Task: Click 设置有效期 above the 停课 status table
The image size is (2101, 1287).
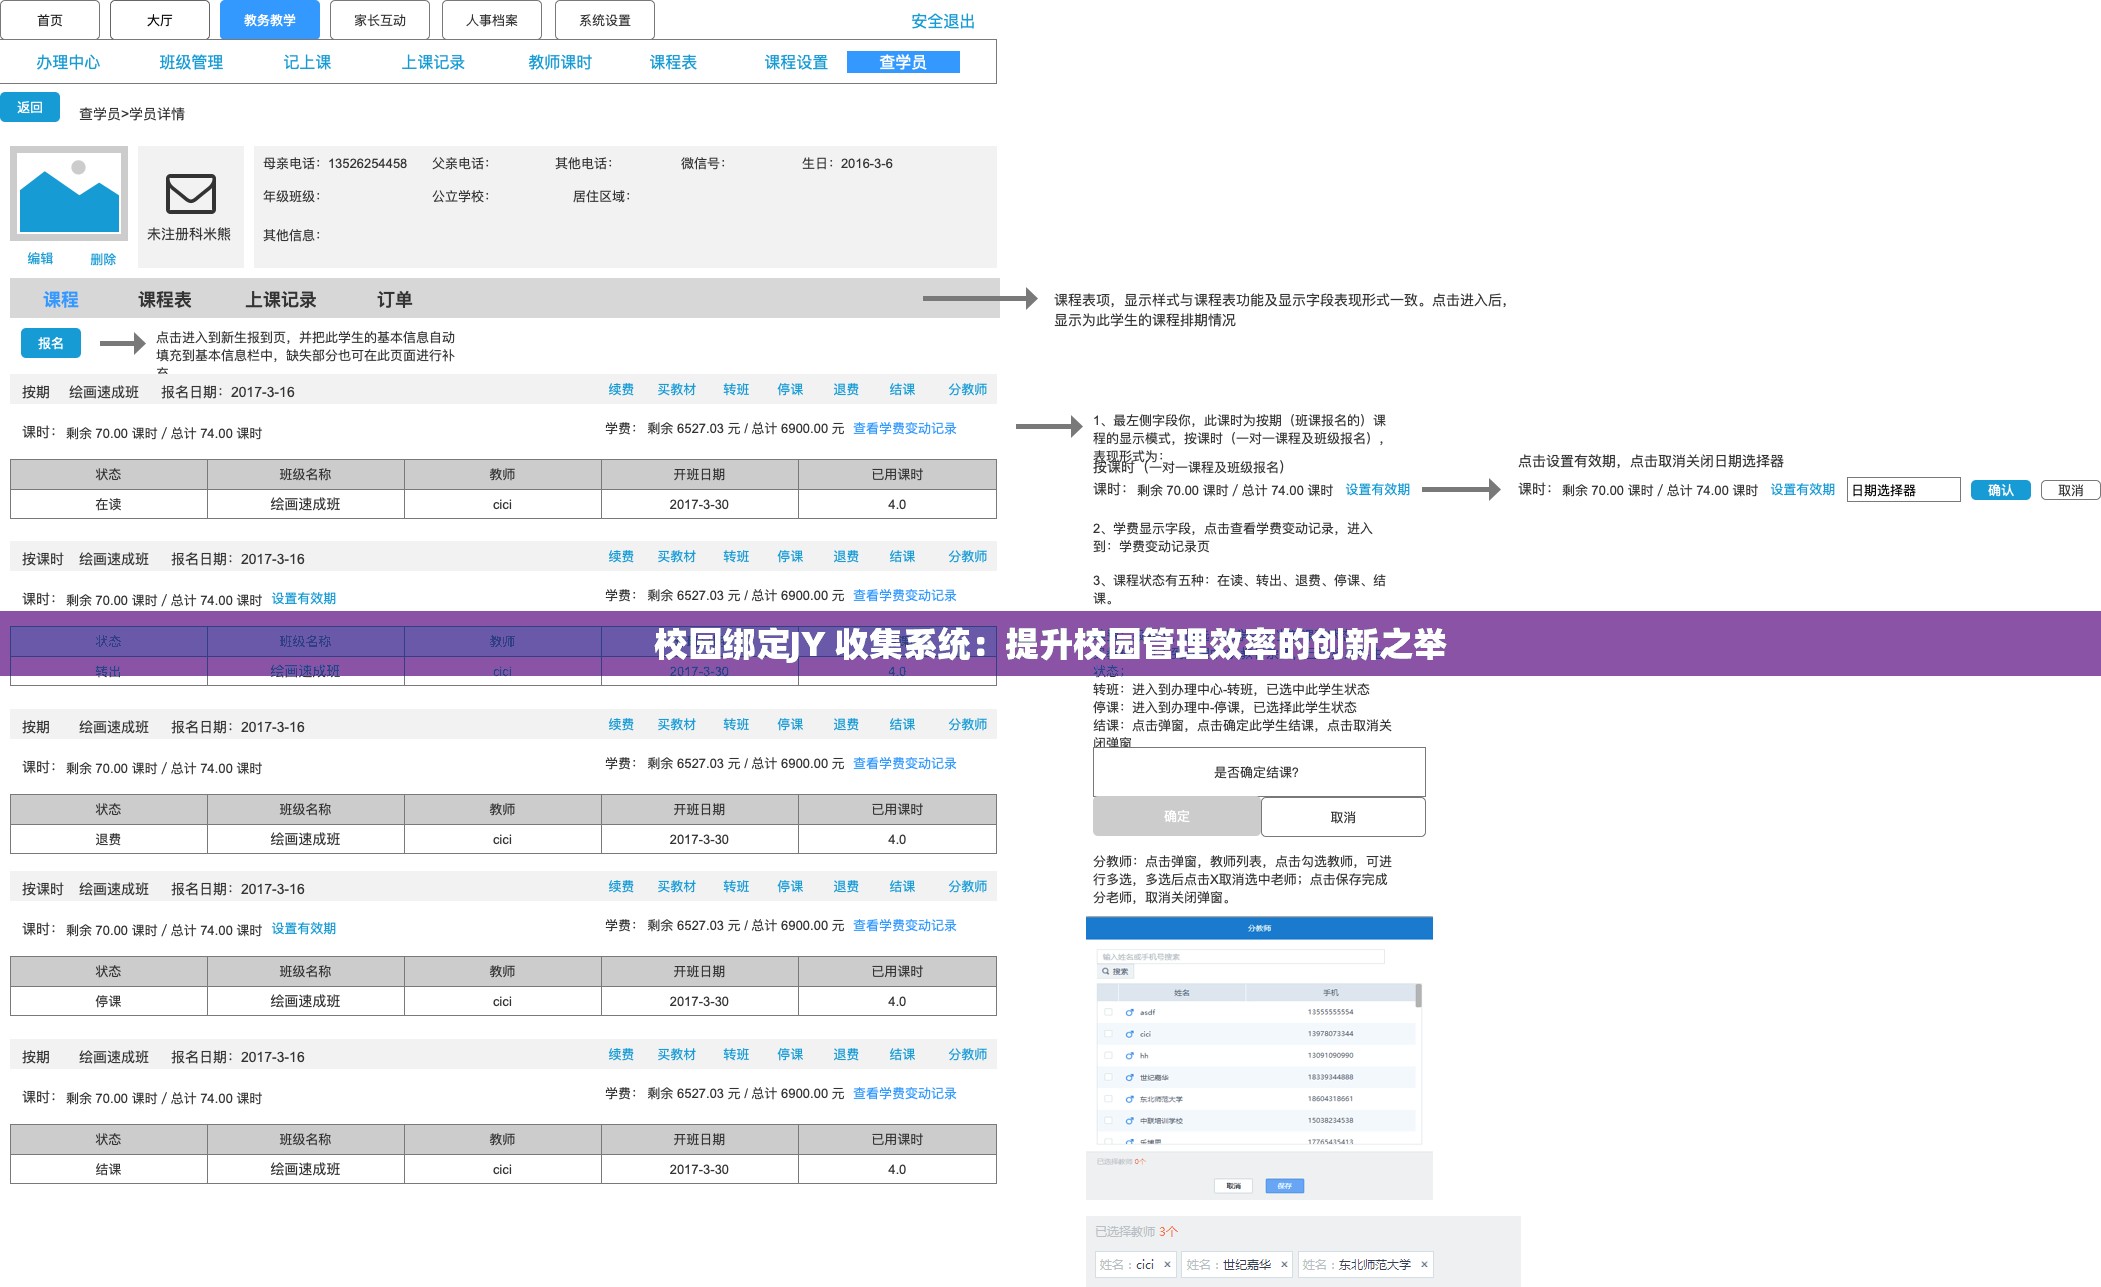Action: coord(304,928)
